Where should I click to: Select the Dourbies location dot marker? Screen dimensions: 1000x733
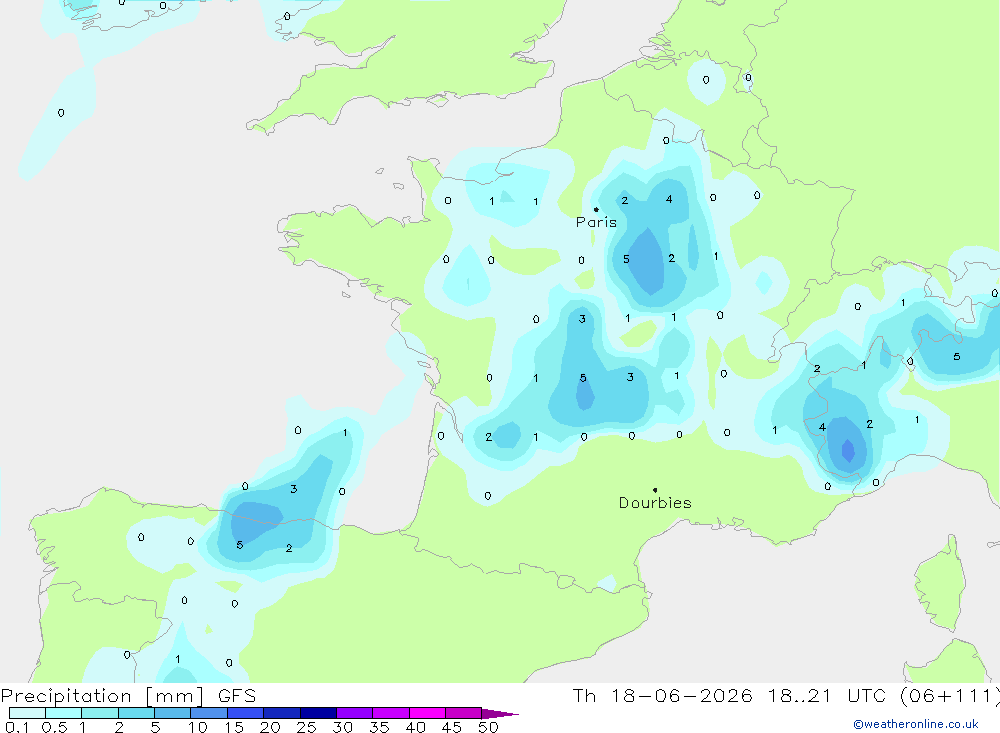tap(655, 490)
